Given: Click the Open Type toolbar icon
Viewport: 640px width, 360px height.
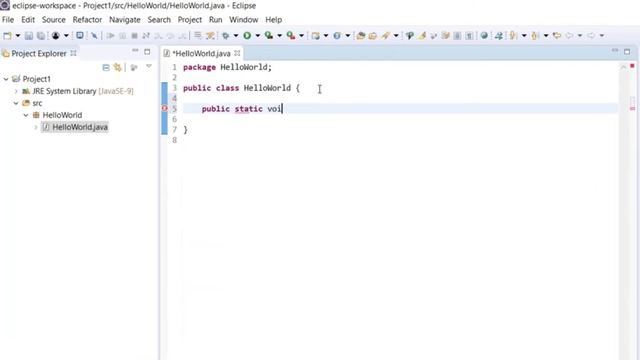Looking at the screenshot, I should [x=361, y=36].
